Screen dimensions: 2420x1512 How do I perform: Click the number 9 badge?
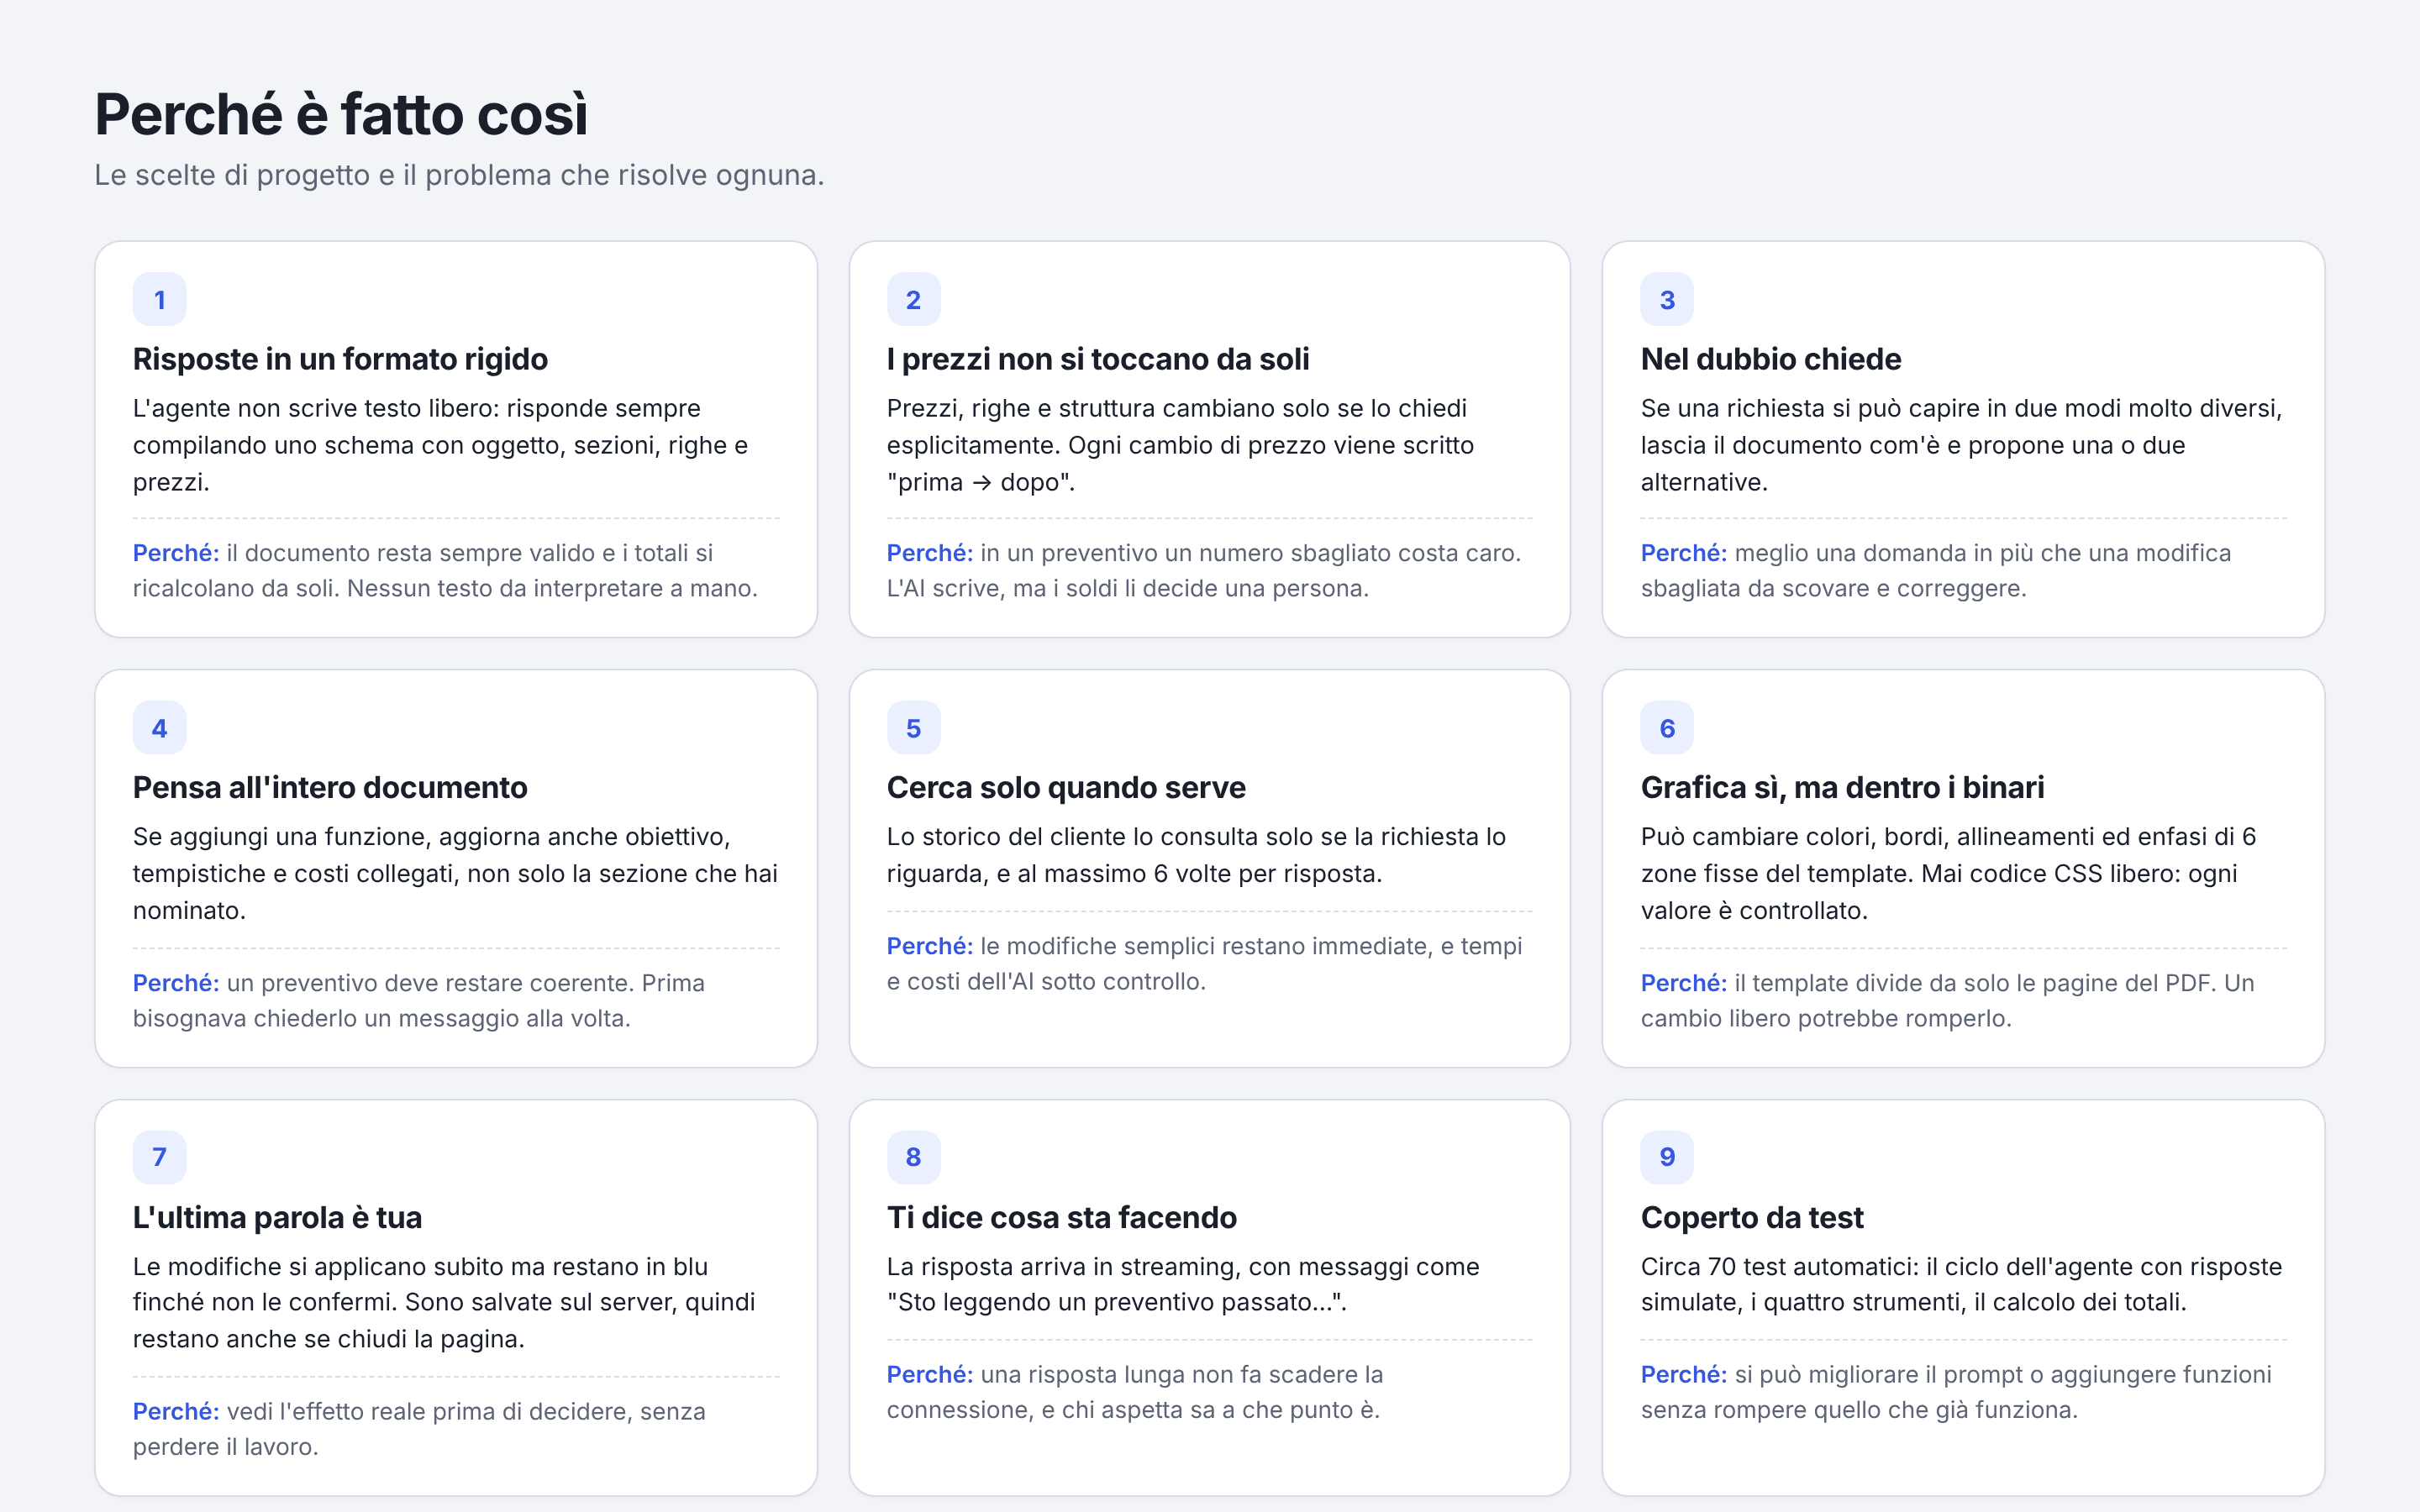coord(1667,1157)
